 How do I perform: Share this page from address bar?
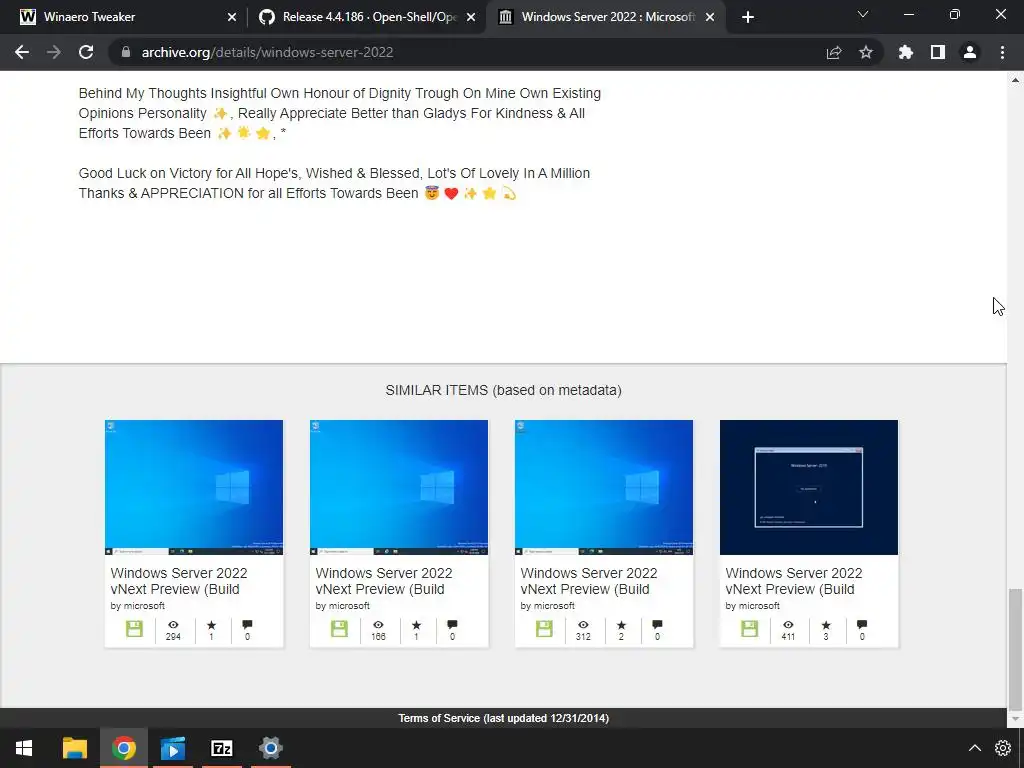834,52
